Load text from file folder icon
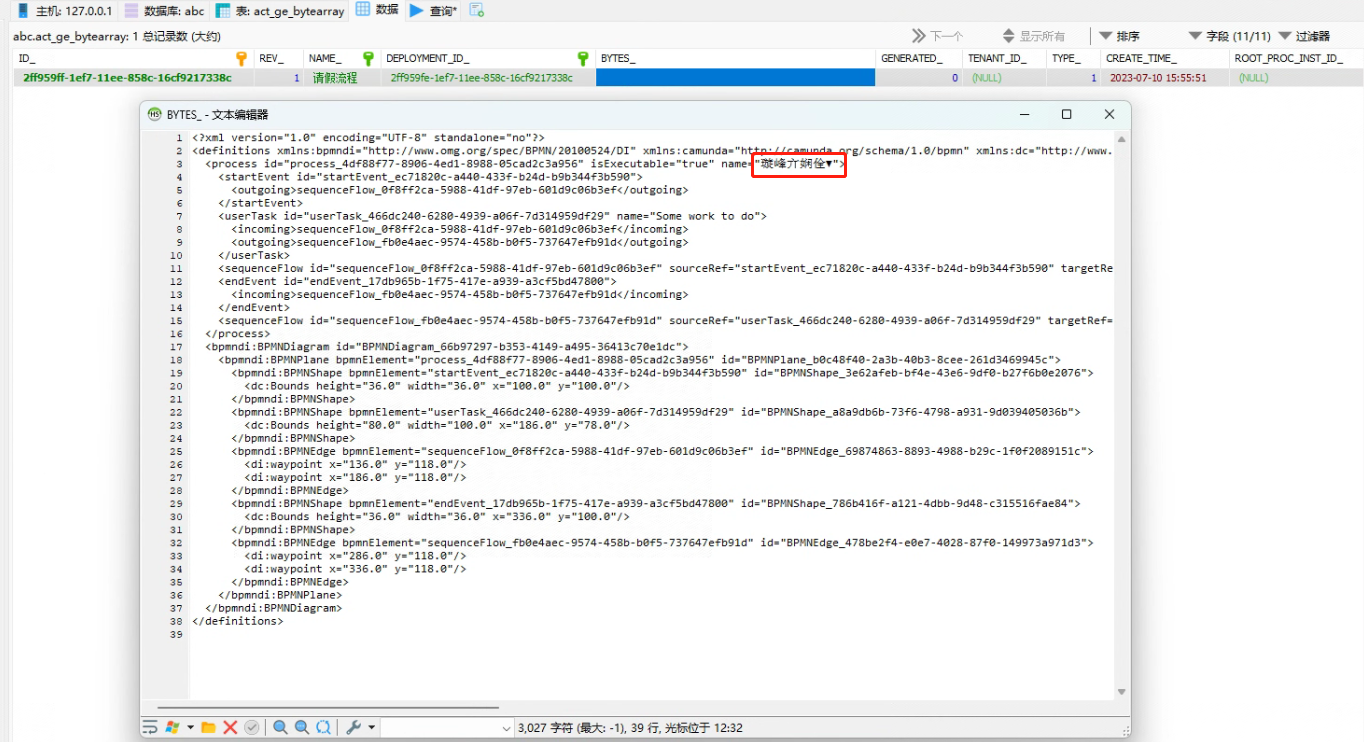 point(208,727)
